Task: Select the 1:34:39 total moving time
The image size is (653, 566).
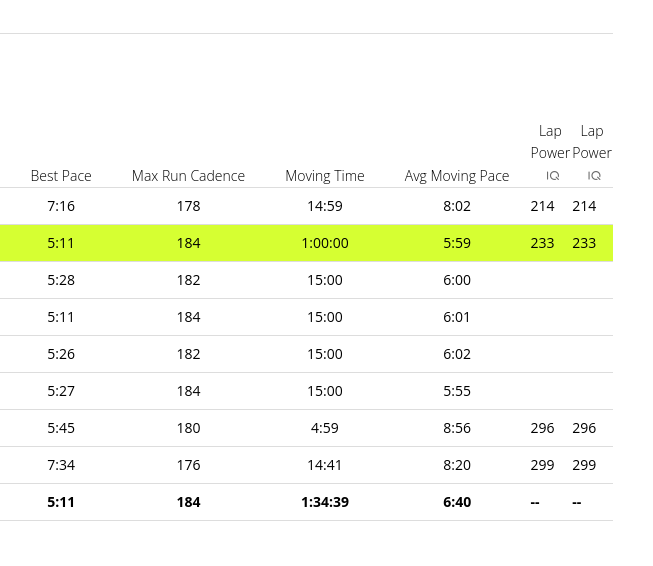Action: 325,503
